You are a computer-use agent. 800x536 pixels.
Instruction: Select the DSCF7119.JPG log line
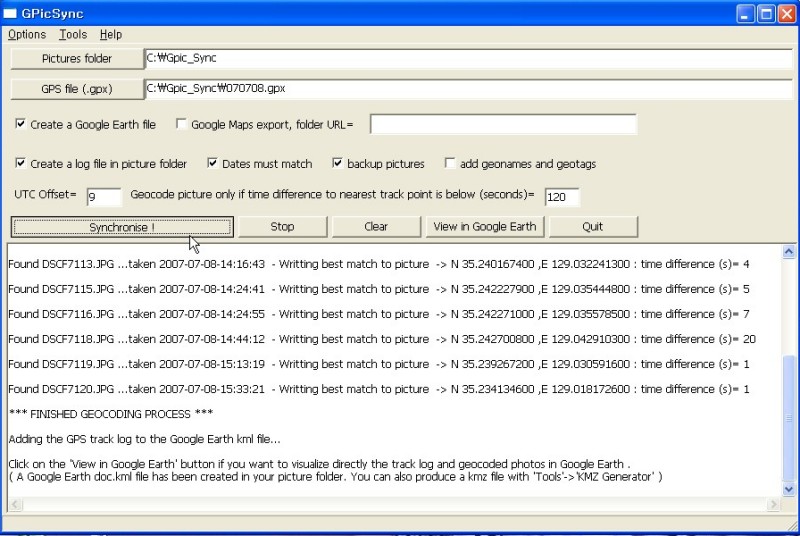pos(379,364)
